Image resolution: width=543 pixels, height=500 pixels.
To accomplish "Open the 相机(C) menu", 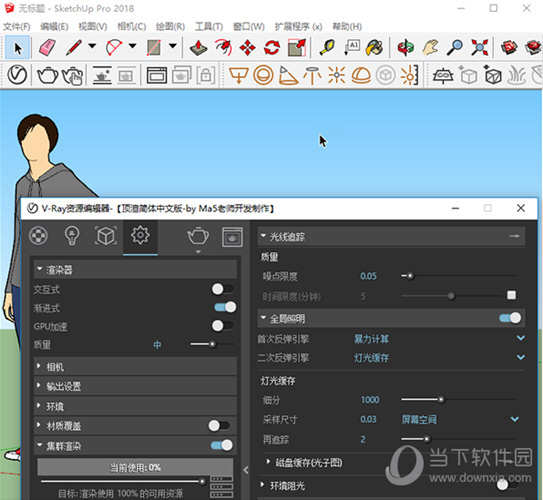I will pyautogui.click(x=131, y=26).
